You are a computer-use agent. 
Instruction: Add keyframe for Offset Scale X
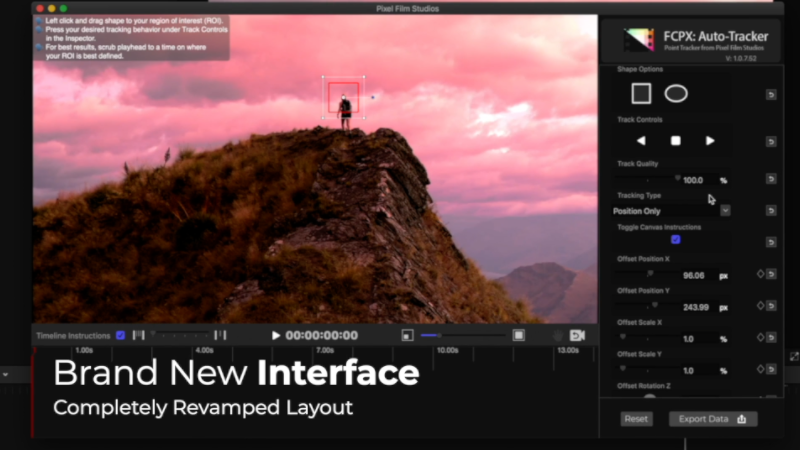[x=760, y=337]
